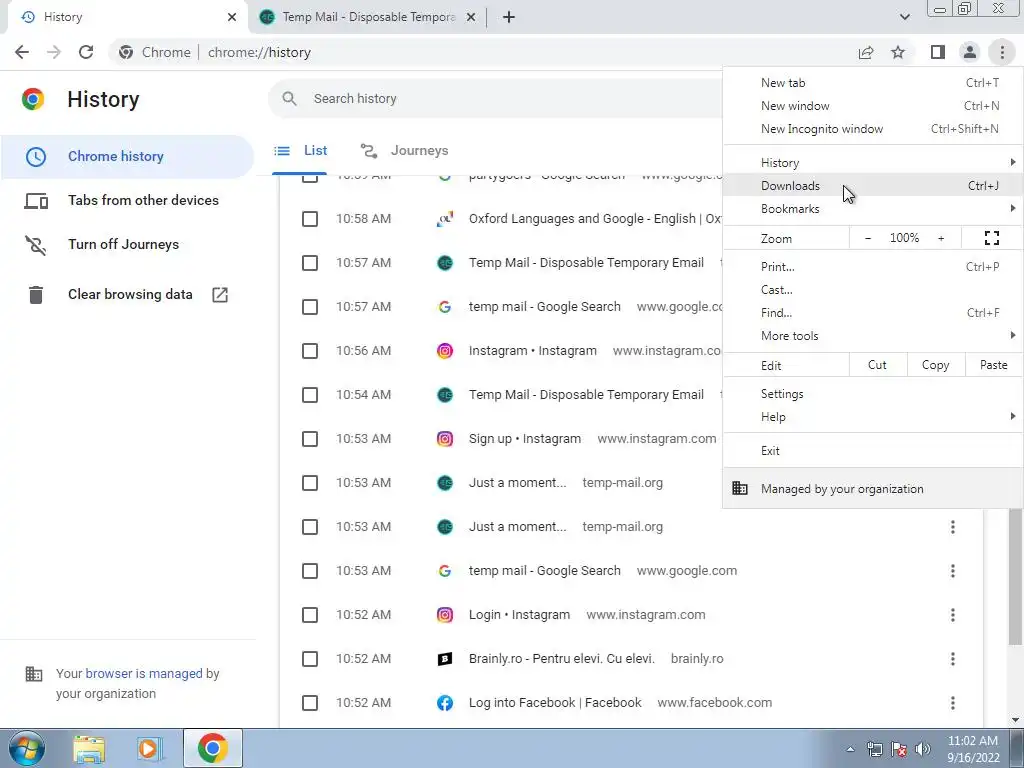The height and width of the screenshot is (768, 1024).
Task: Open the Windows Start button
Action: [x=26, y=748]
